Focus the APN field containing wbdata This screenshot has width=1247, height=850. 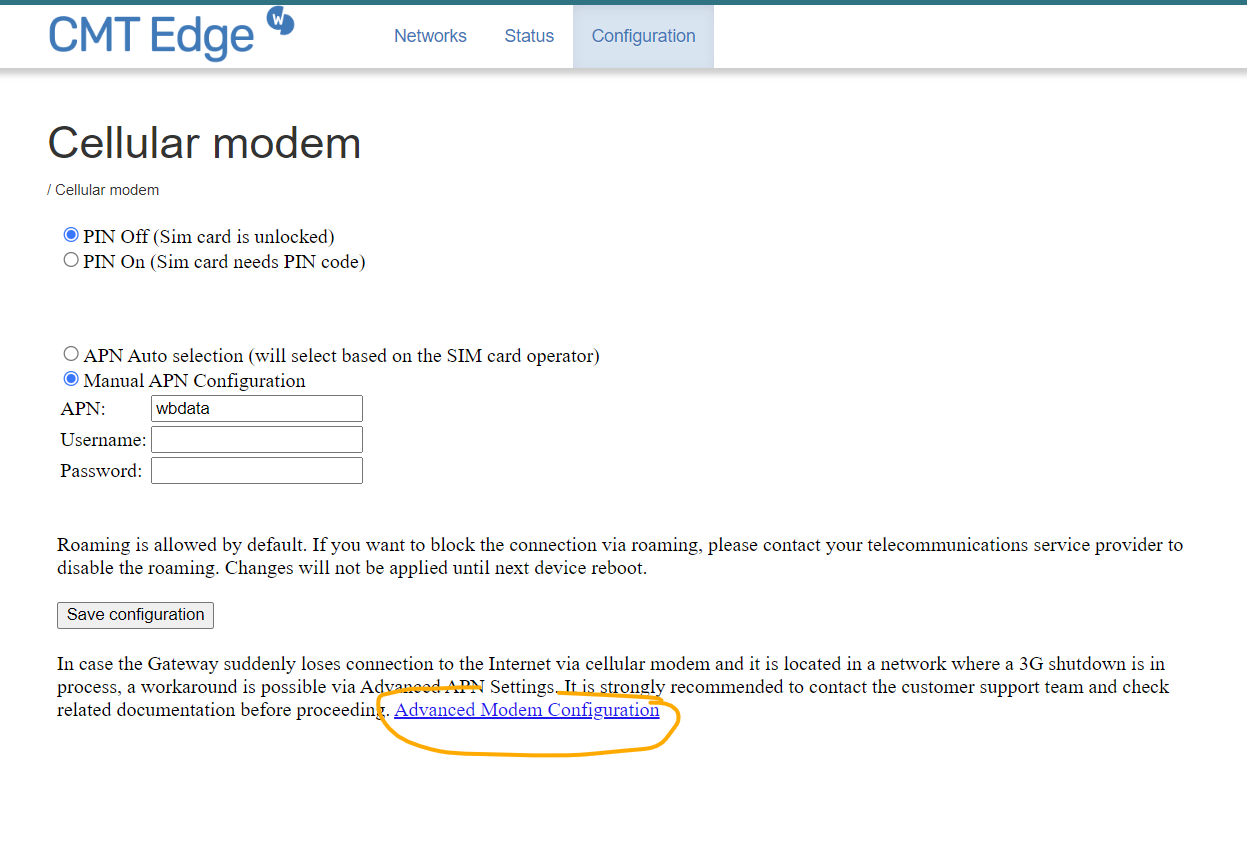coord(257,408)
